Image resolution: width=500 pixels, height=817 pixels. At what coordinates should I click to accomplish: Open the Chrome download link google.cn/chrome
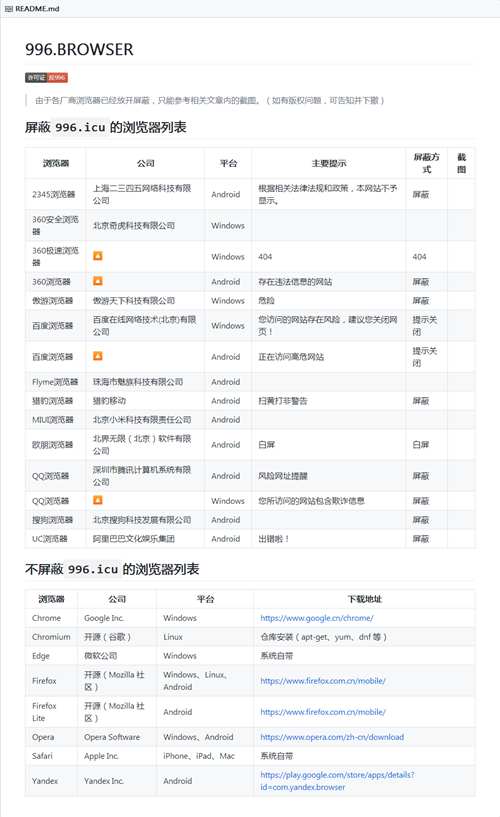317,618
